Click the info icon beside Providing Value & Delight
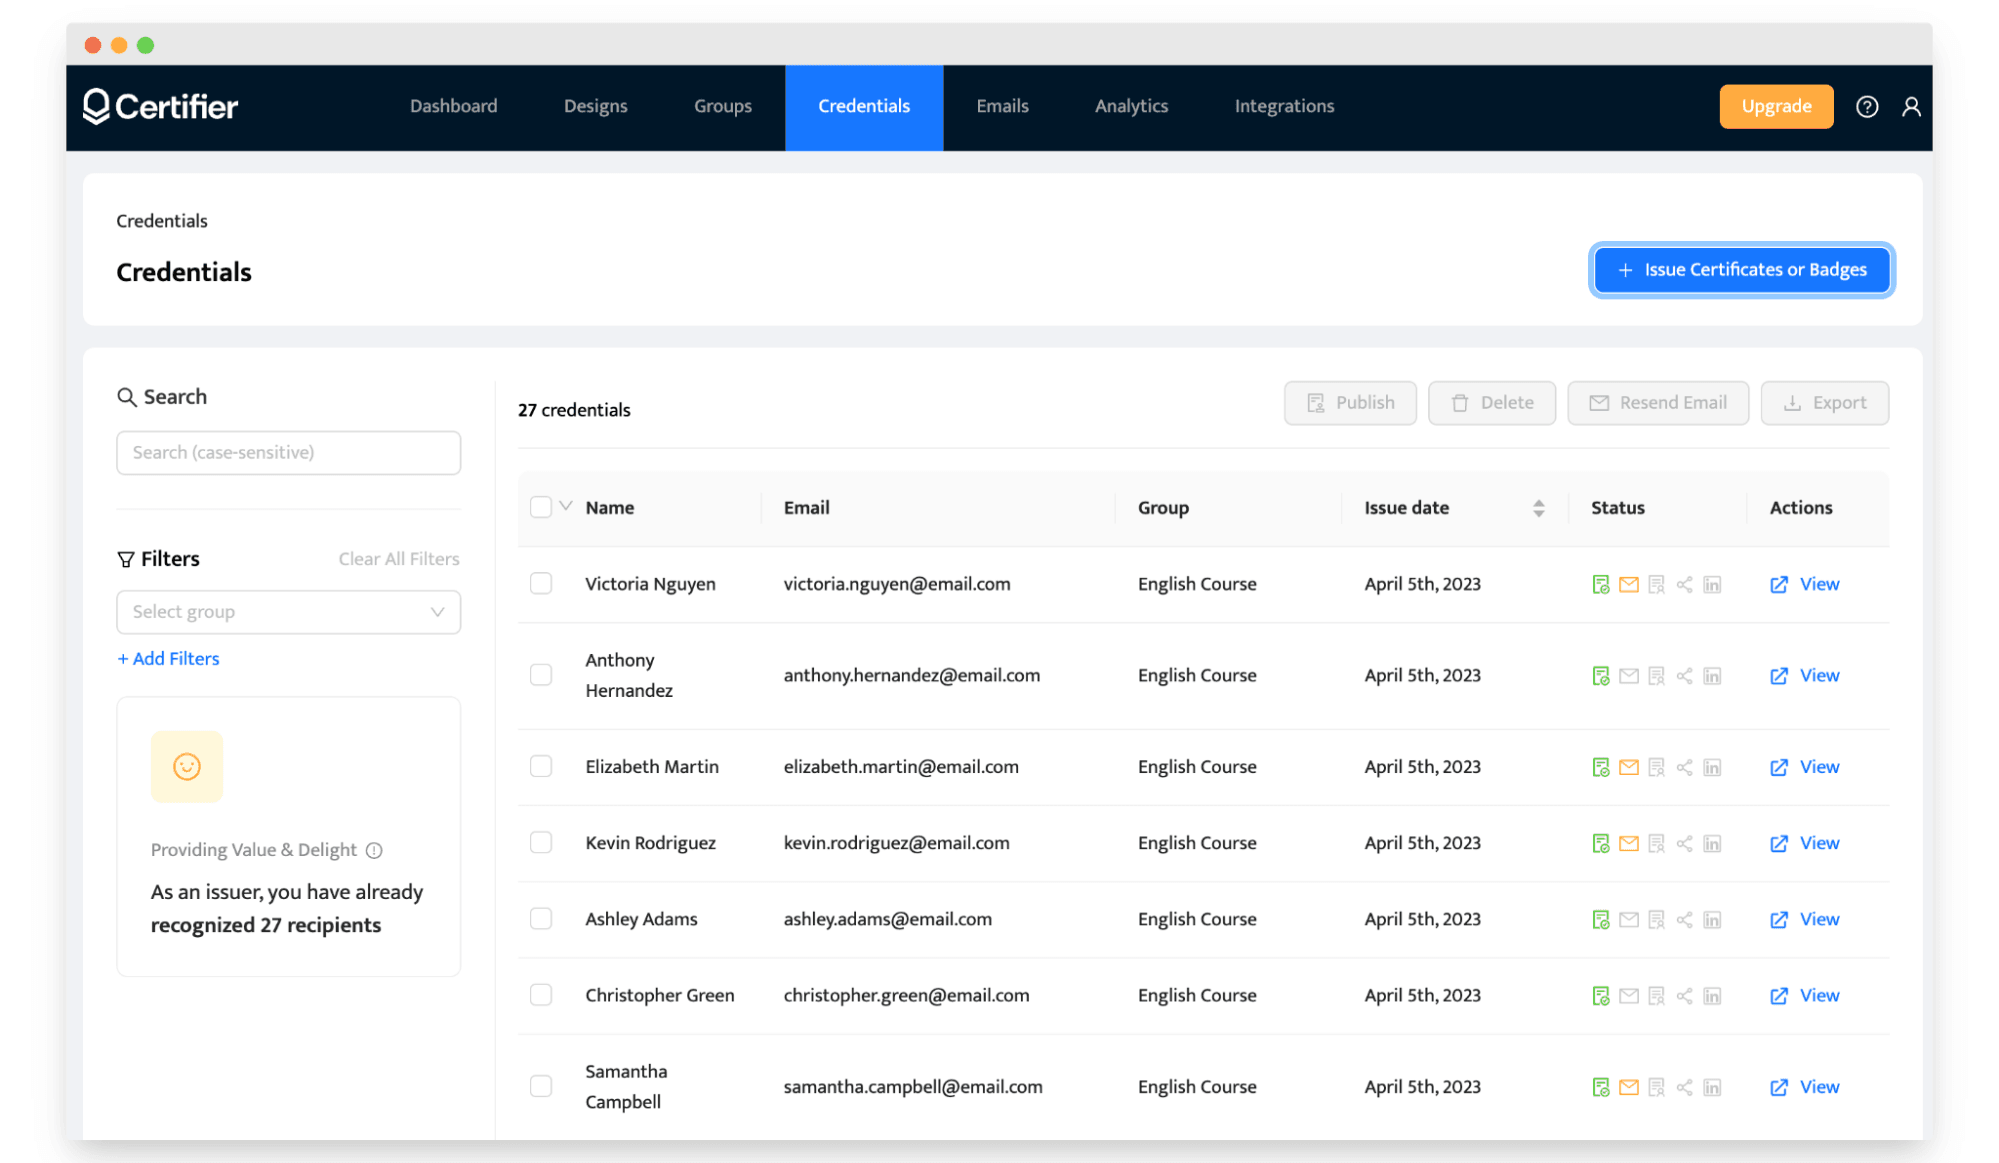This screenshot has width=1999, height=1163. tap(374, 851)
